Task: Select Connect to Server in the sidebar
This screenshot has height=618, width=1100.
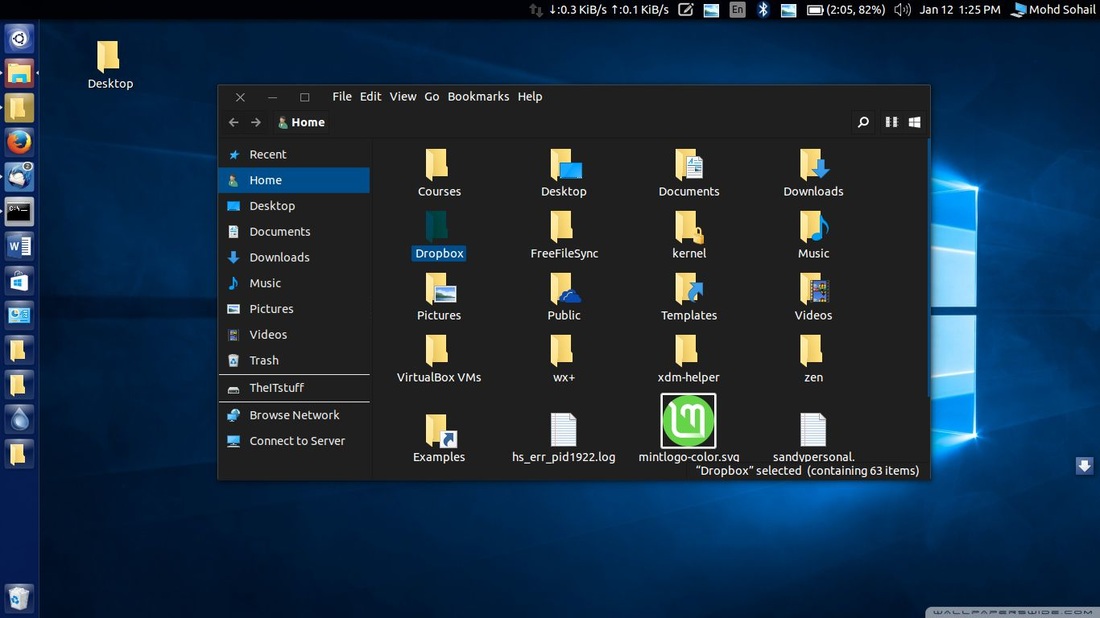Action: point(296,440)
